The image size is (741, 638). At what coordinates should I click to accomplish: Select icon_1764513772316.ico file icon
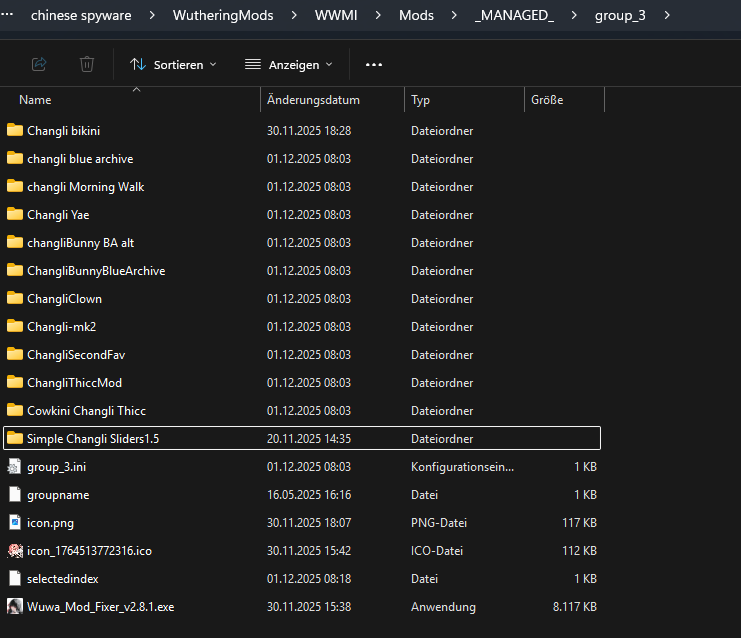click(x=15, y=551)
